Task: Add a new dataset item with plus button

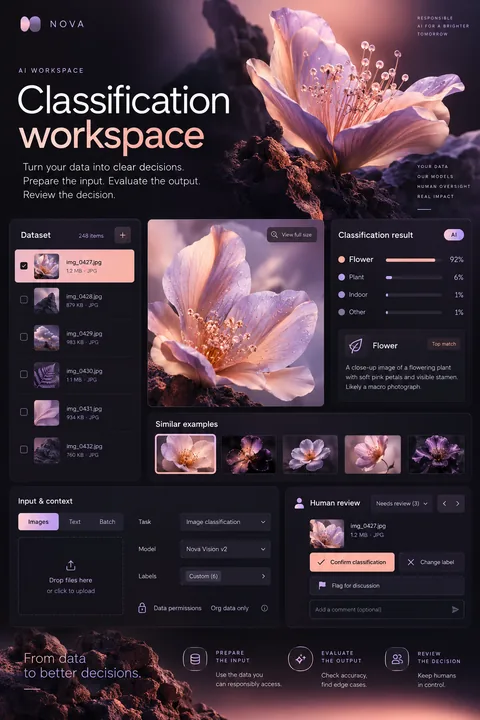Action: (x=123, y=235)
